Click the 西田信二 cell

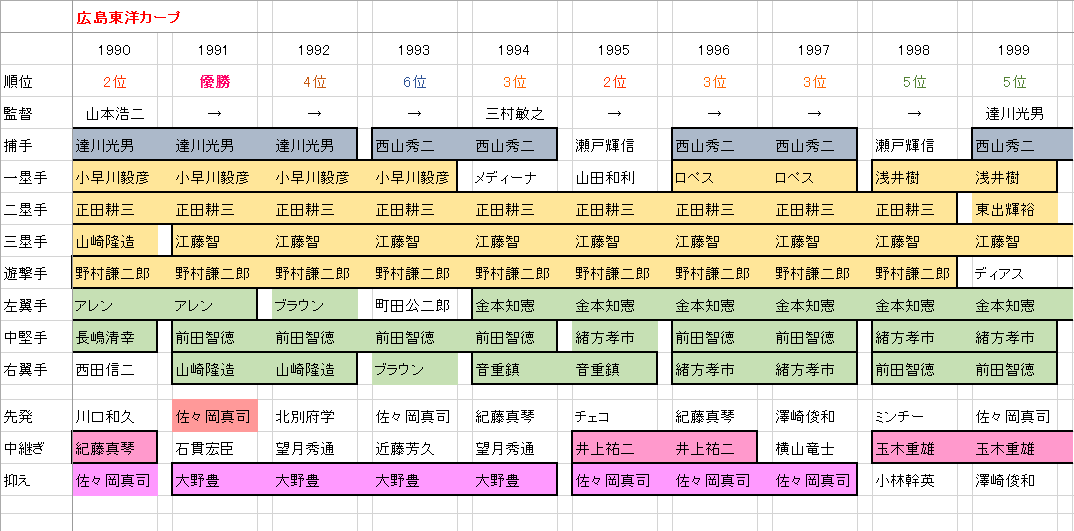(x=114, y=370)
